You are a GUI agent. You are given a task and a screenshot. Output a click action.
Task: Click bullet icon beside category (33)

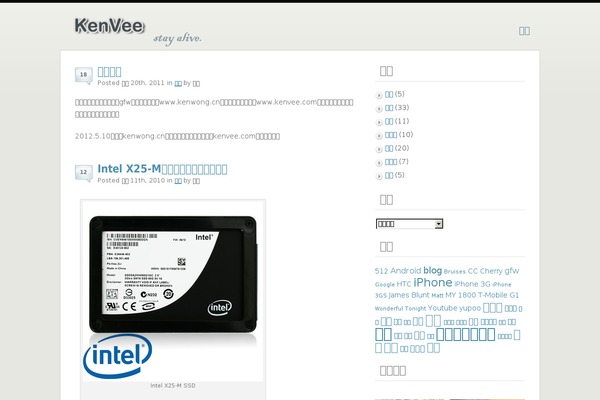[379, 109]
